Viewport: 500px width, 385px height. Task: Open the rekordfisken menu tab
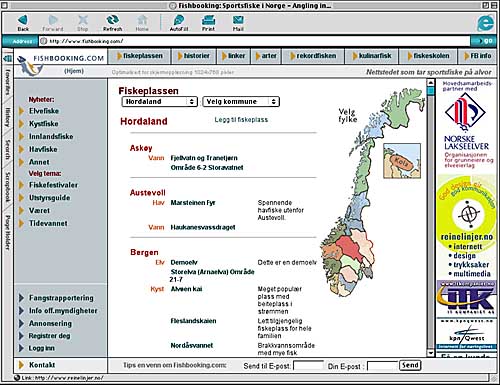tap(313, 56)
